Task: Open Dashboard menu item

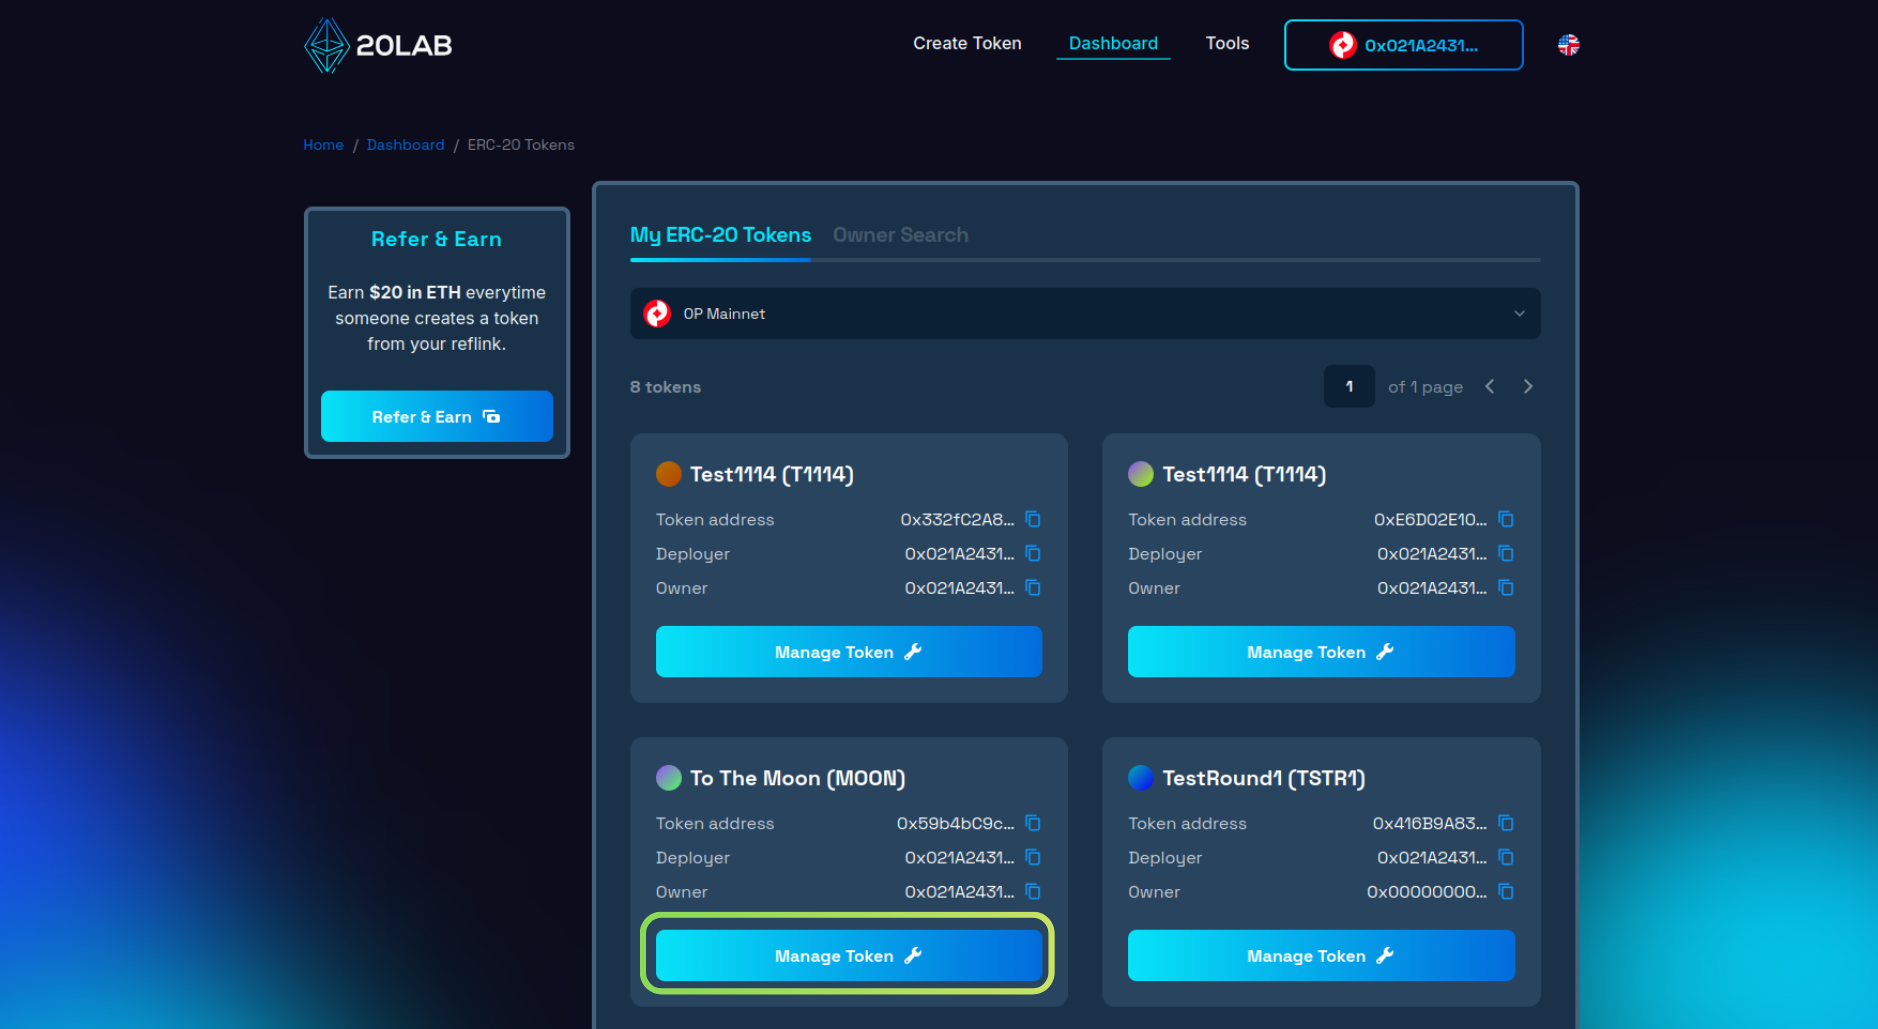Action: pyautogui.click(x=1113, y=44)
